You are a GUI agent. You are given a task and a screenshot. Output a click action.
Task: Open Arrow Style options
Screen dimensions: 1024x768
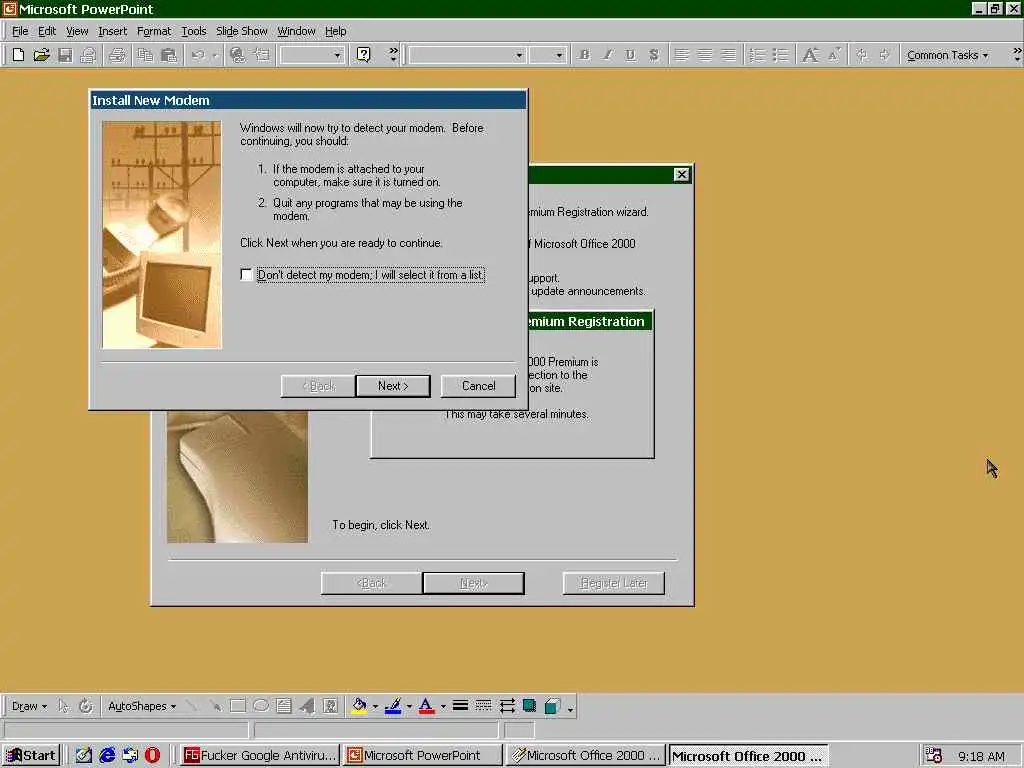[x=507, y=706]
